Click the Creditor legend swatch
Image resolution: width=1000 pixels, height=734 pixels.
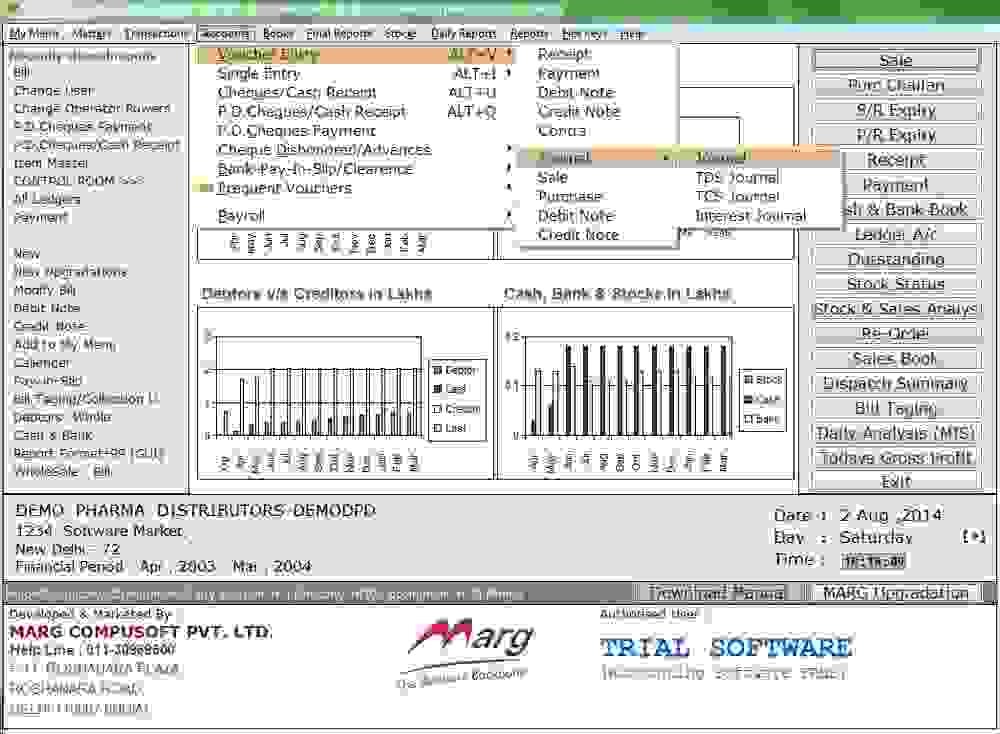click(437, 409)
